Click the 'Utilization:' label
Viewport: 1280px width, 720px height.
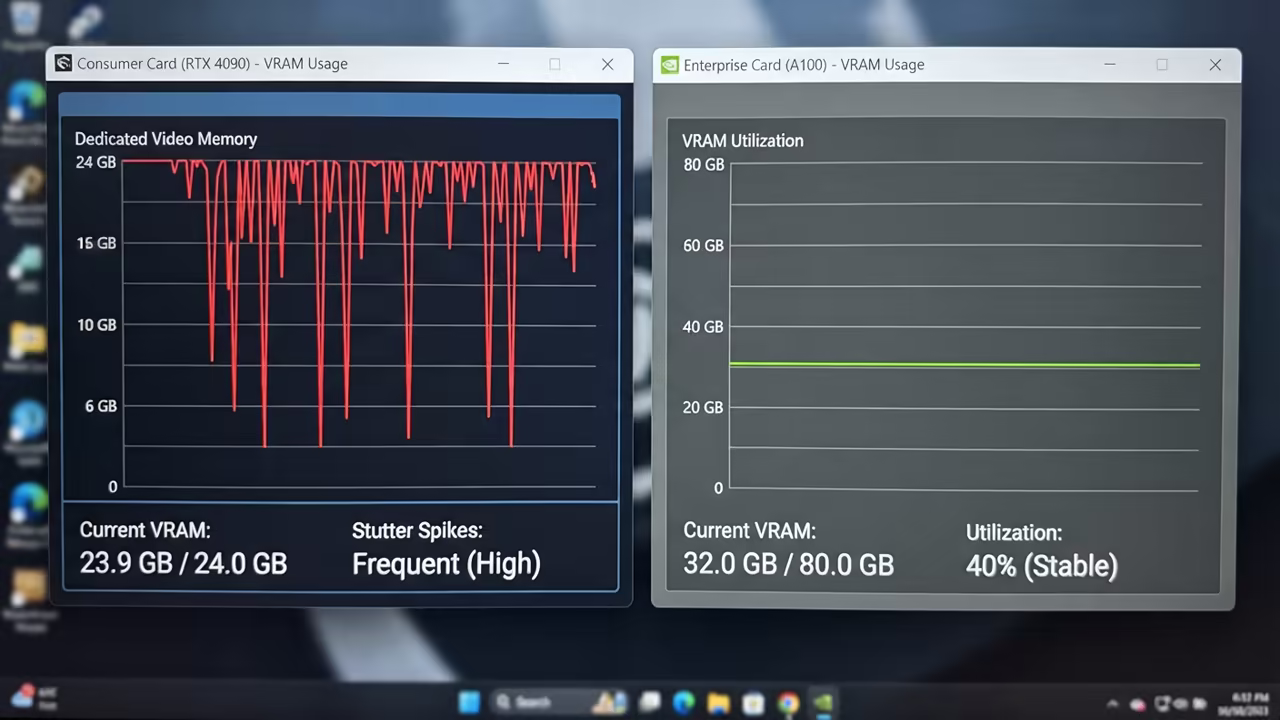pos(1014,533)
